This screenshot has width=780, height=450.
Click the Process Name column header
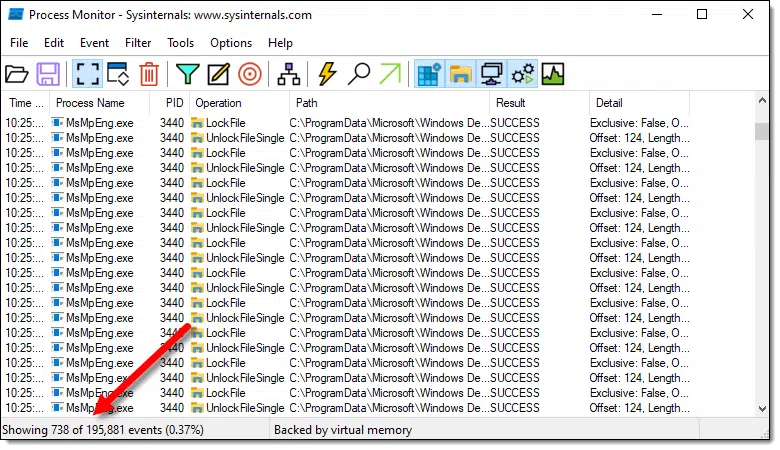click(x=99, y=103)
